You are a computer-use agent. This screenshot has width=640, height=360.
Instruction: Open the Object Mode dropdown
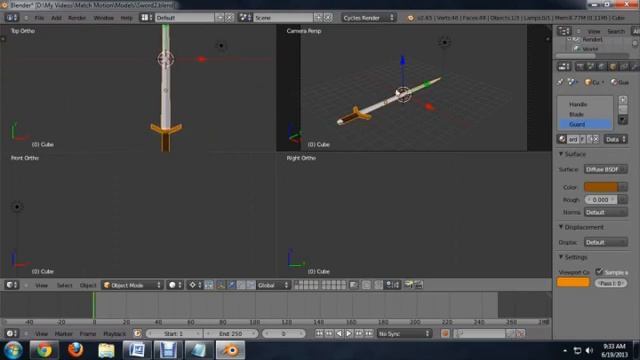pos(132,285)
